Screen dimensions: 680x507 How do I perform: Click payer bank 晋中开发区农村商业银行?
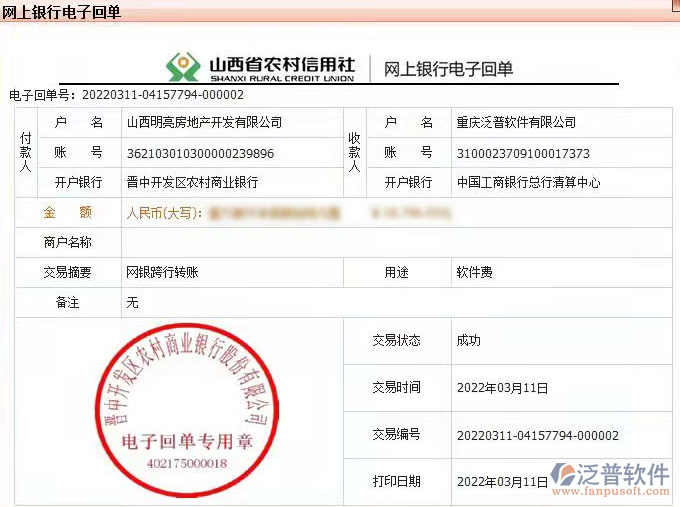pyautogui.click(x=192, y=183)
